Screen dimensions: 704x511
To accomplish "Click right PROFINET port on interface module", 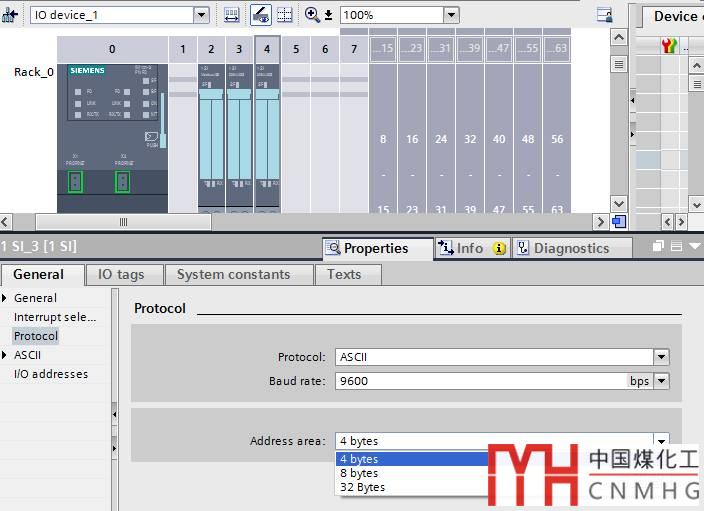I will [122, 182].
